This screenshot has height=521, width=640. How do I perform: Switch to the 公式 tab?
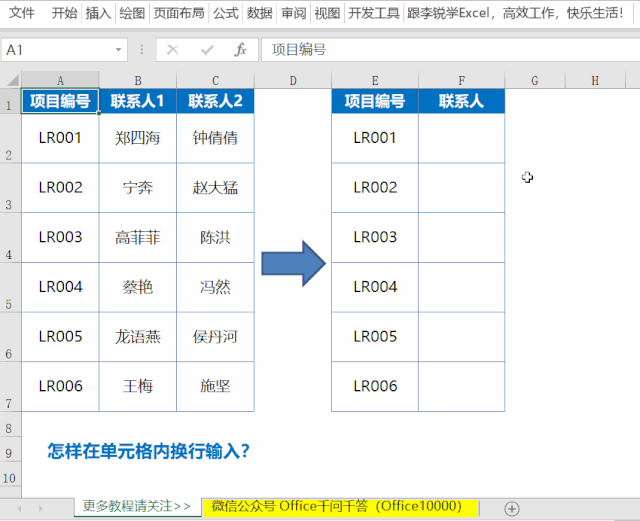coord(226,13)
